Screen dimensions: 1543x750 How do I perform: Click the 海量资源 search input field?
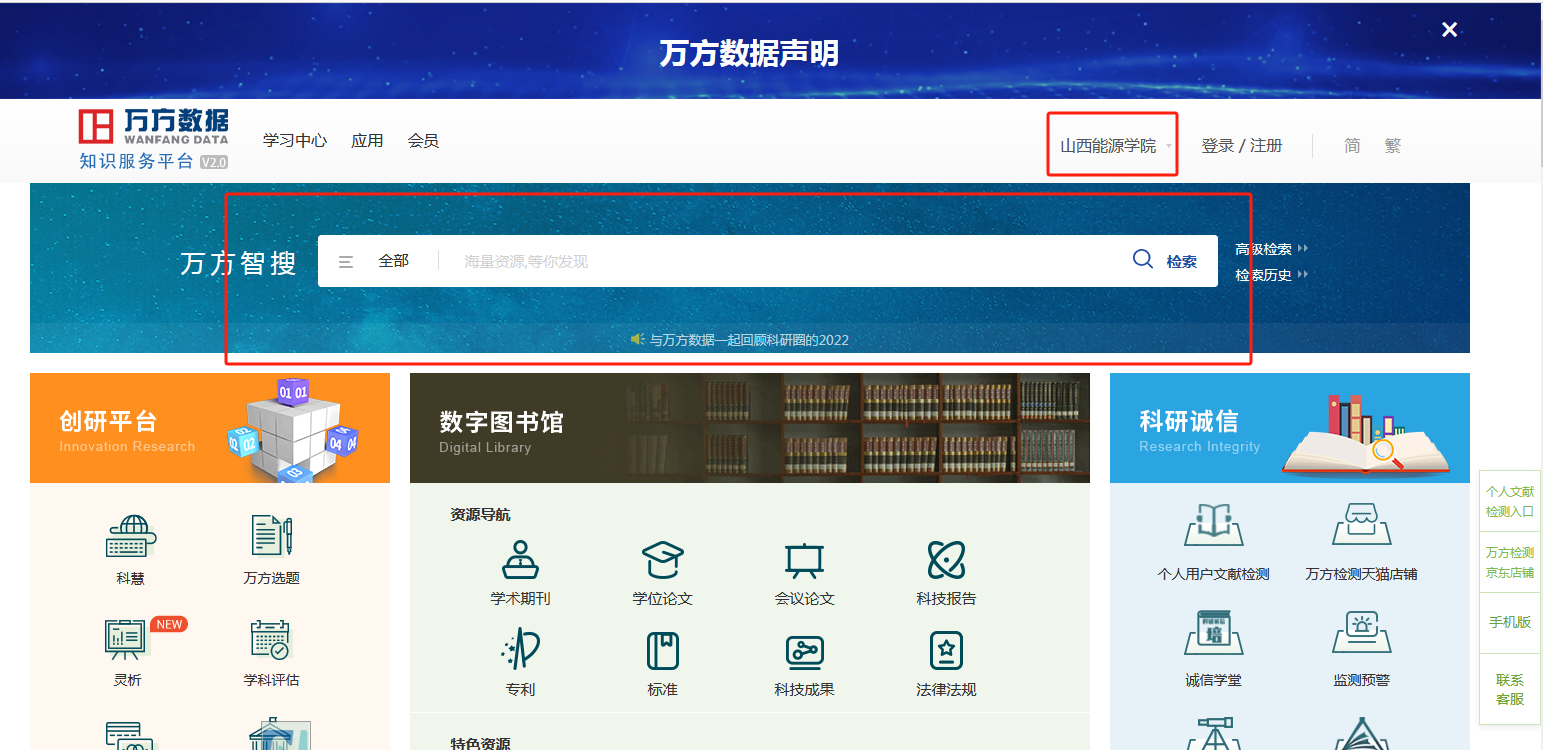click(780, 261)
